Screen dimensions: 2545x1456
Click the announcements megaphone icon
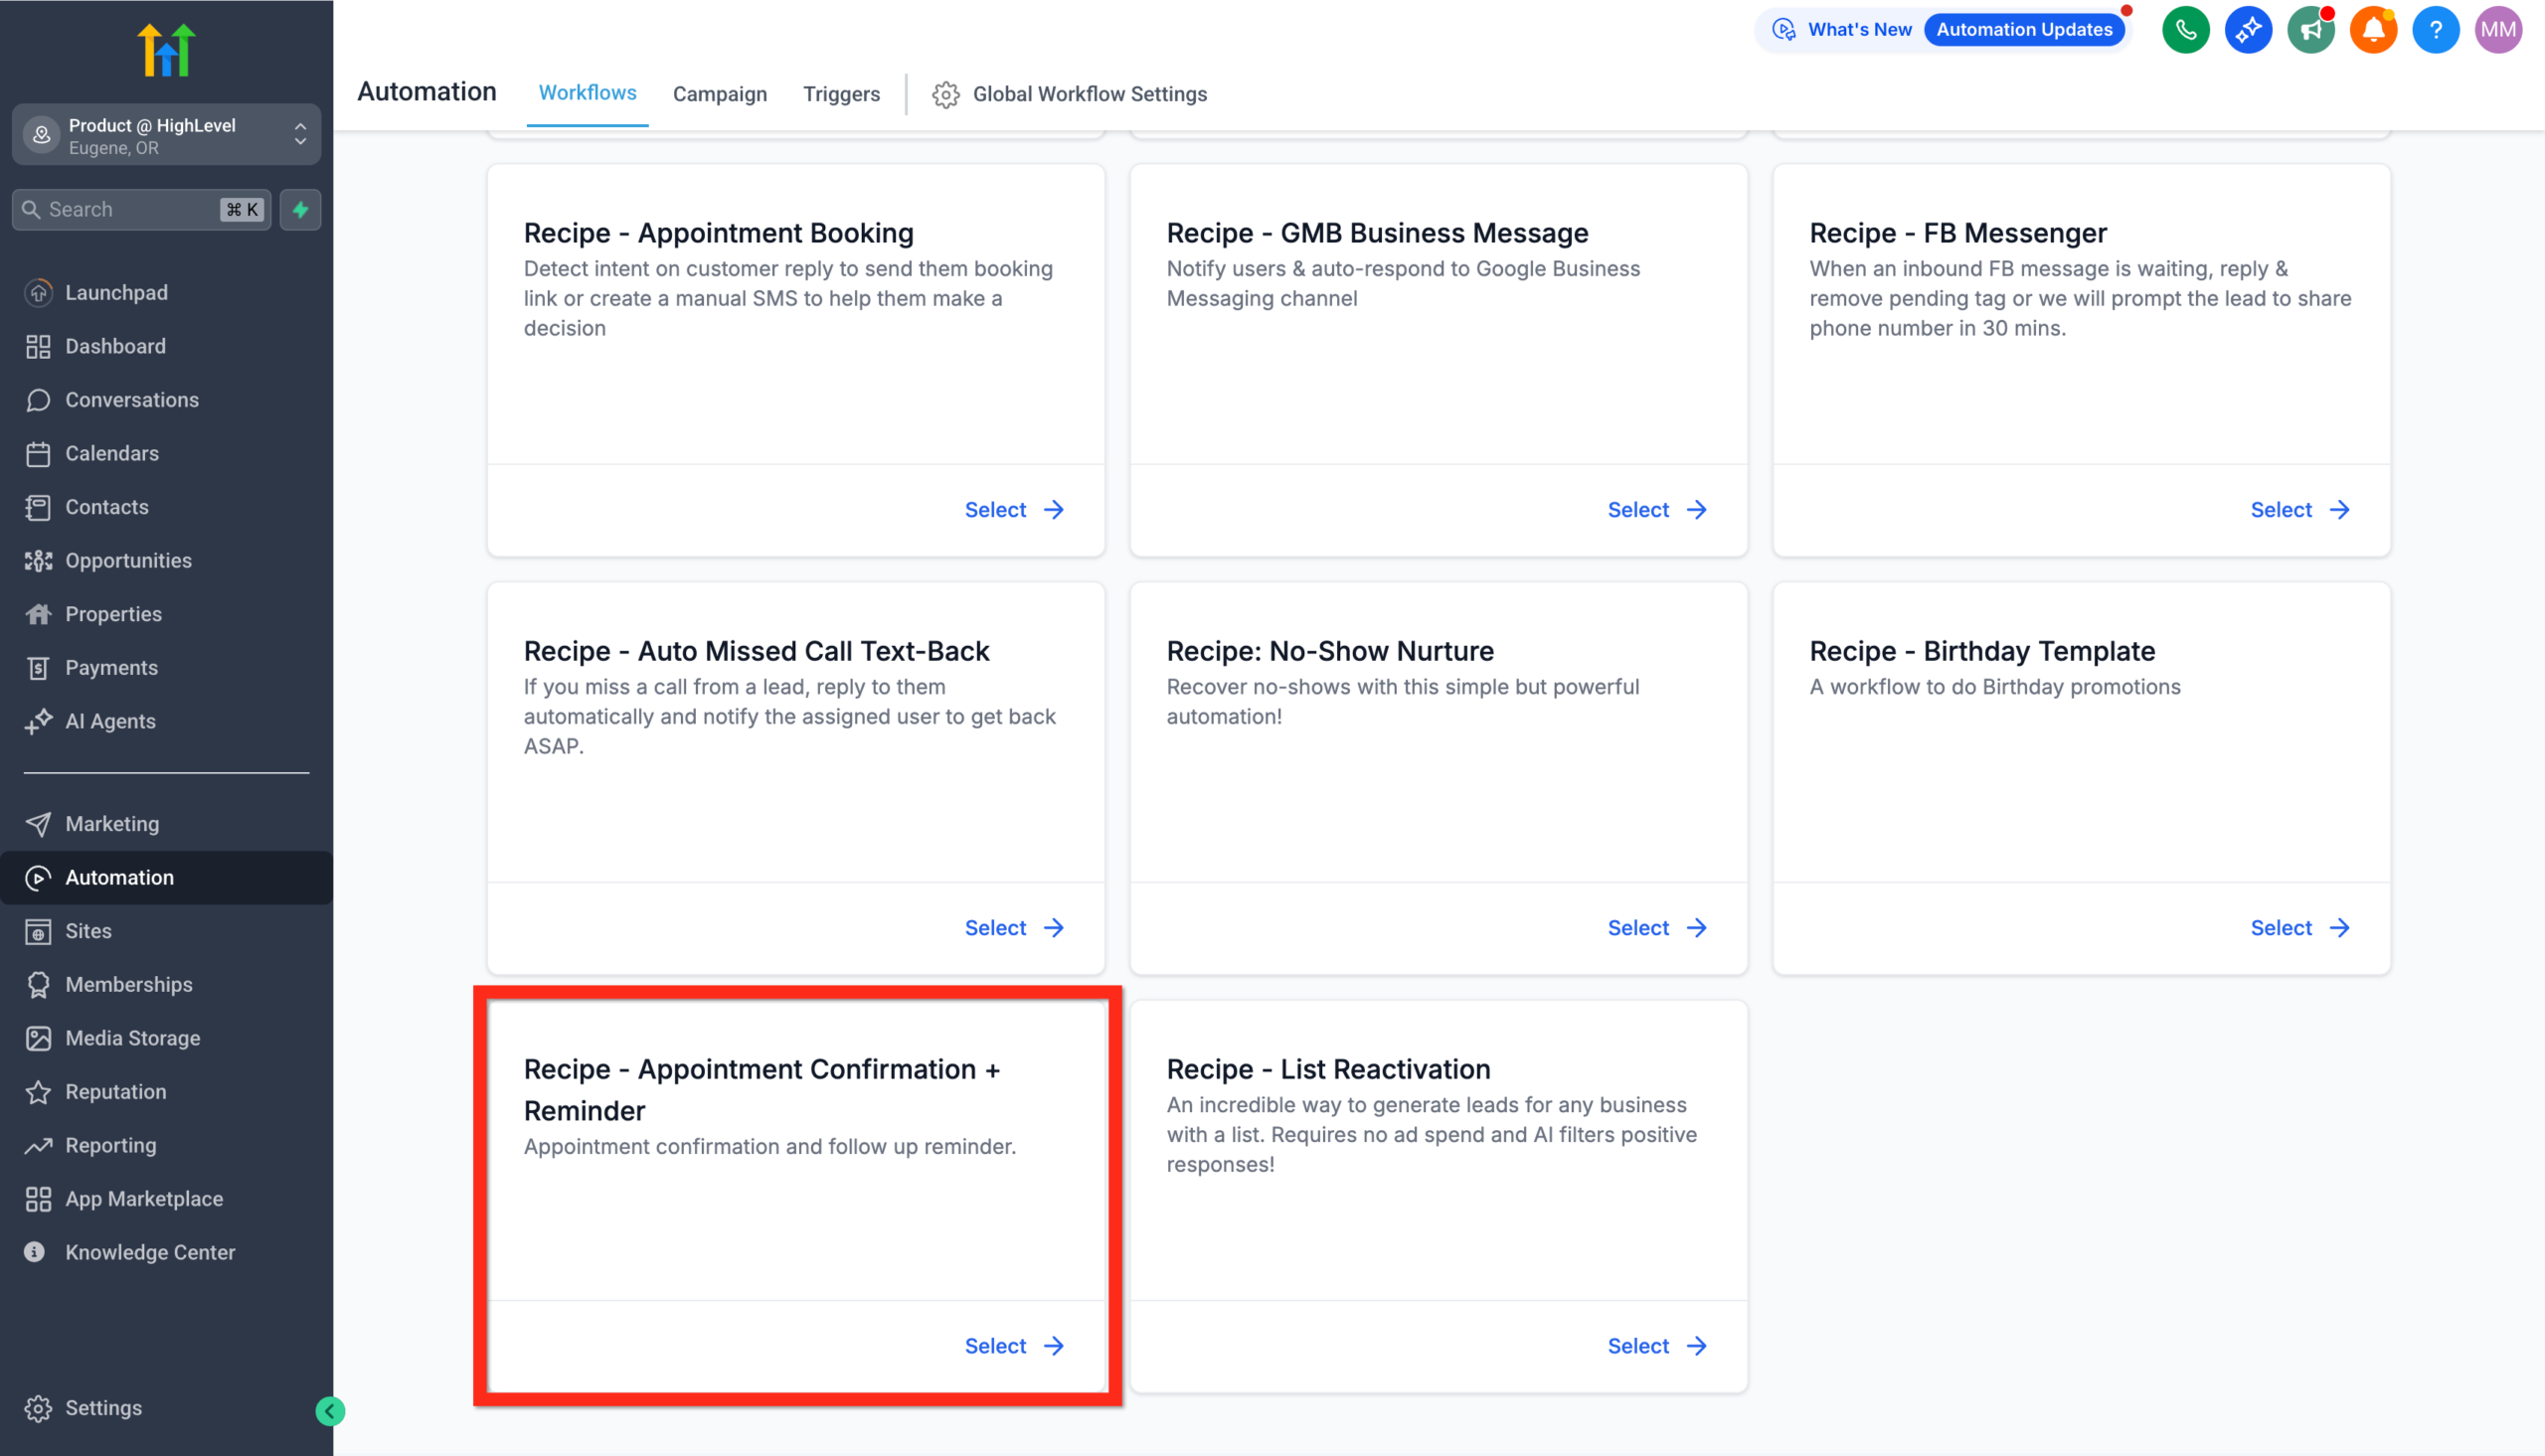2311,29
